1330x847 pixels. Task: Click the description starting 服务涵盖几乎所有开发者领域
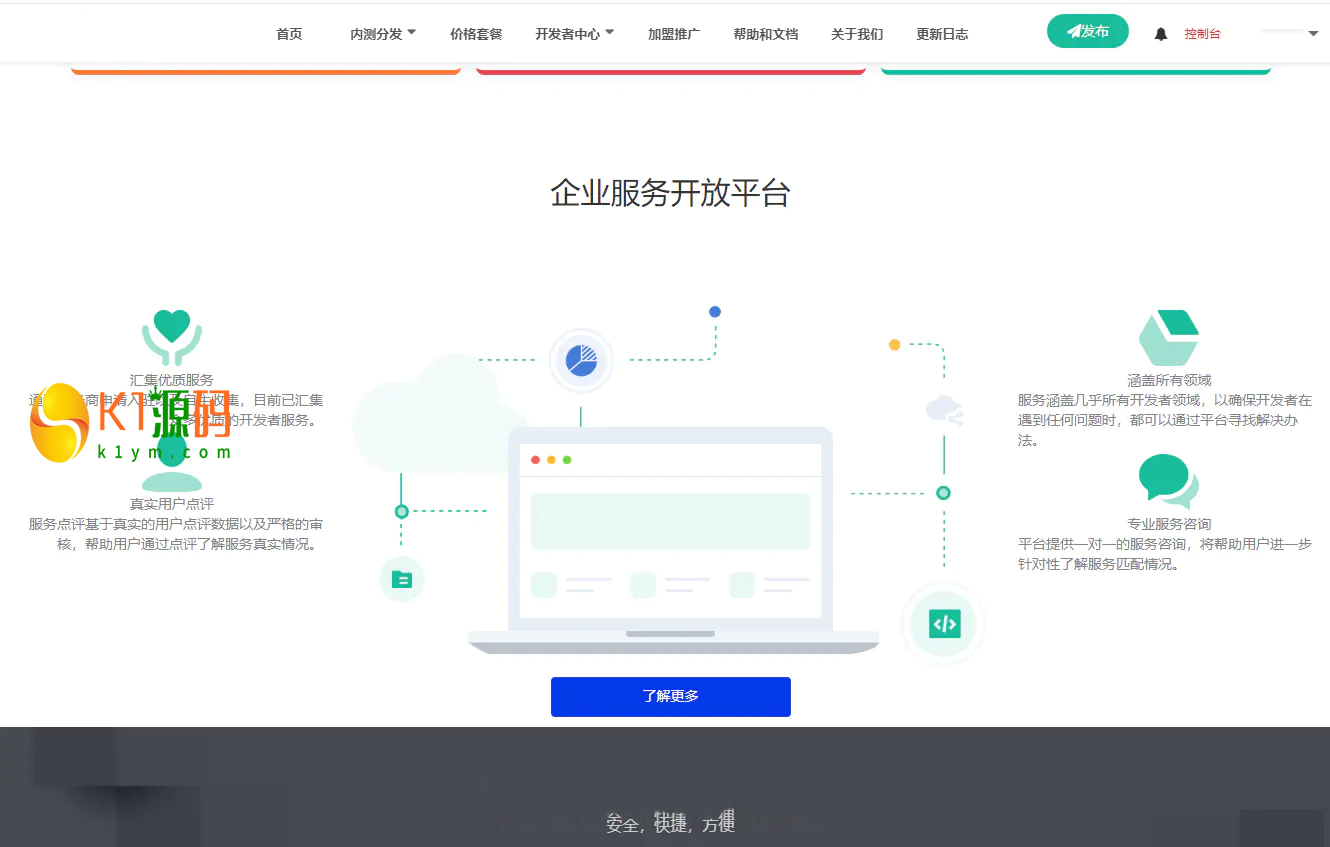pyautogui.click(x=1165, y=420)
